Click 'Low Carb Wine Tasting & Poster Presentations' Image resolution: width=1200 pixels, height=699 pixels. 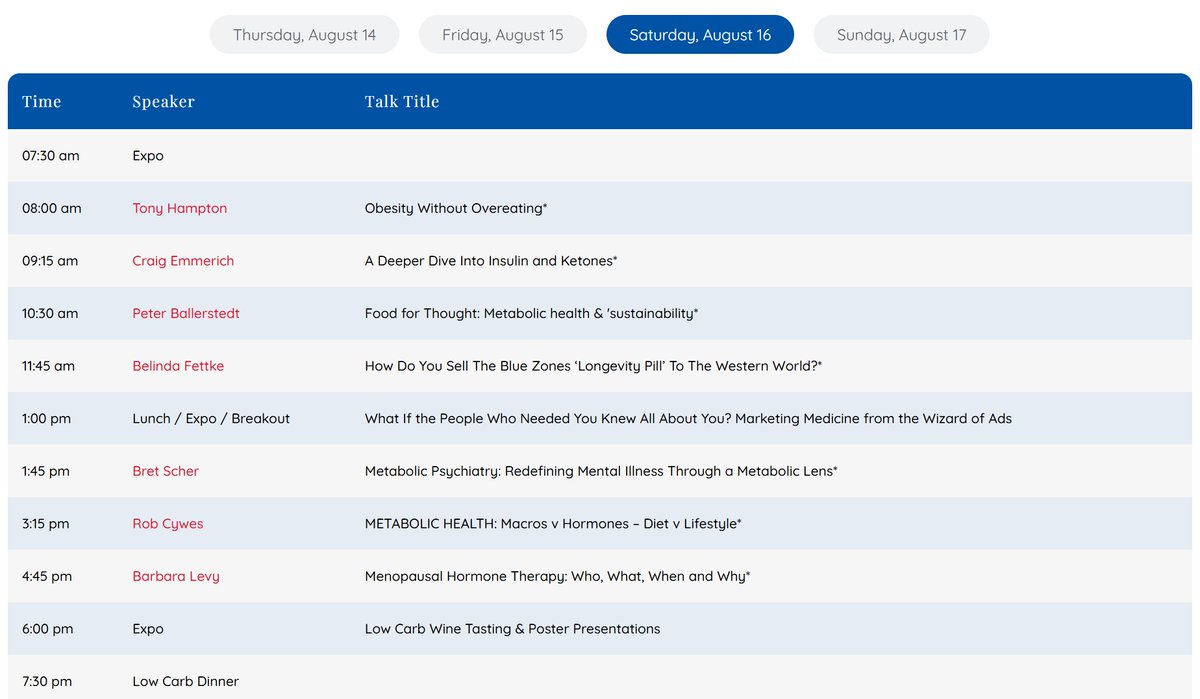pyautogui.click(x=512, y=629)
